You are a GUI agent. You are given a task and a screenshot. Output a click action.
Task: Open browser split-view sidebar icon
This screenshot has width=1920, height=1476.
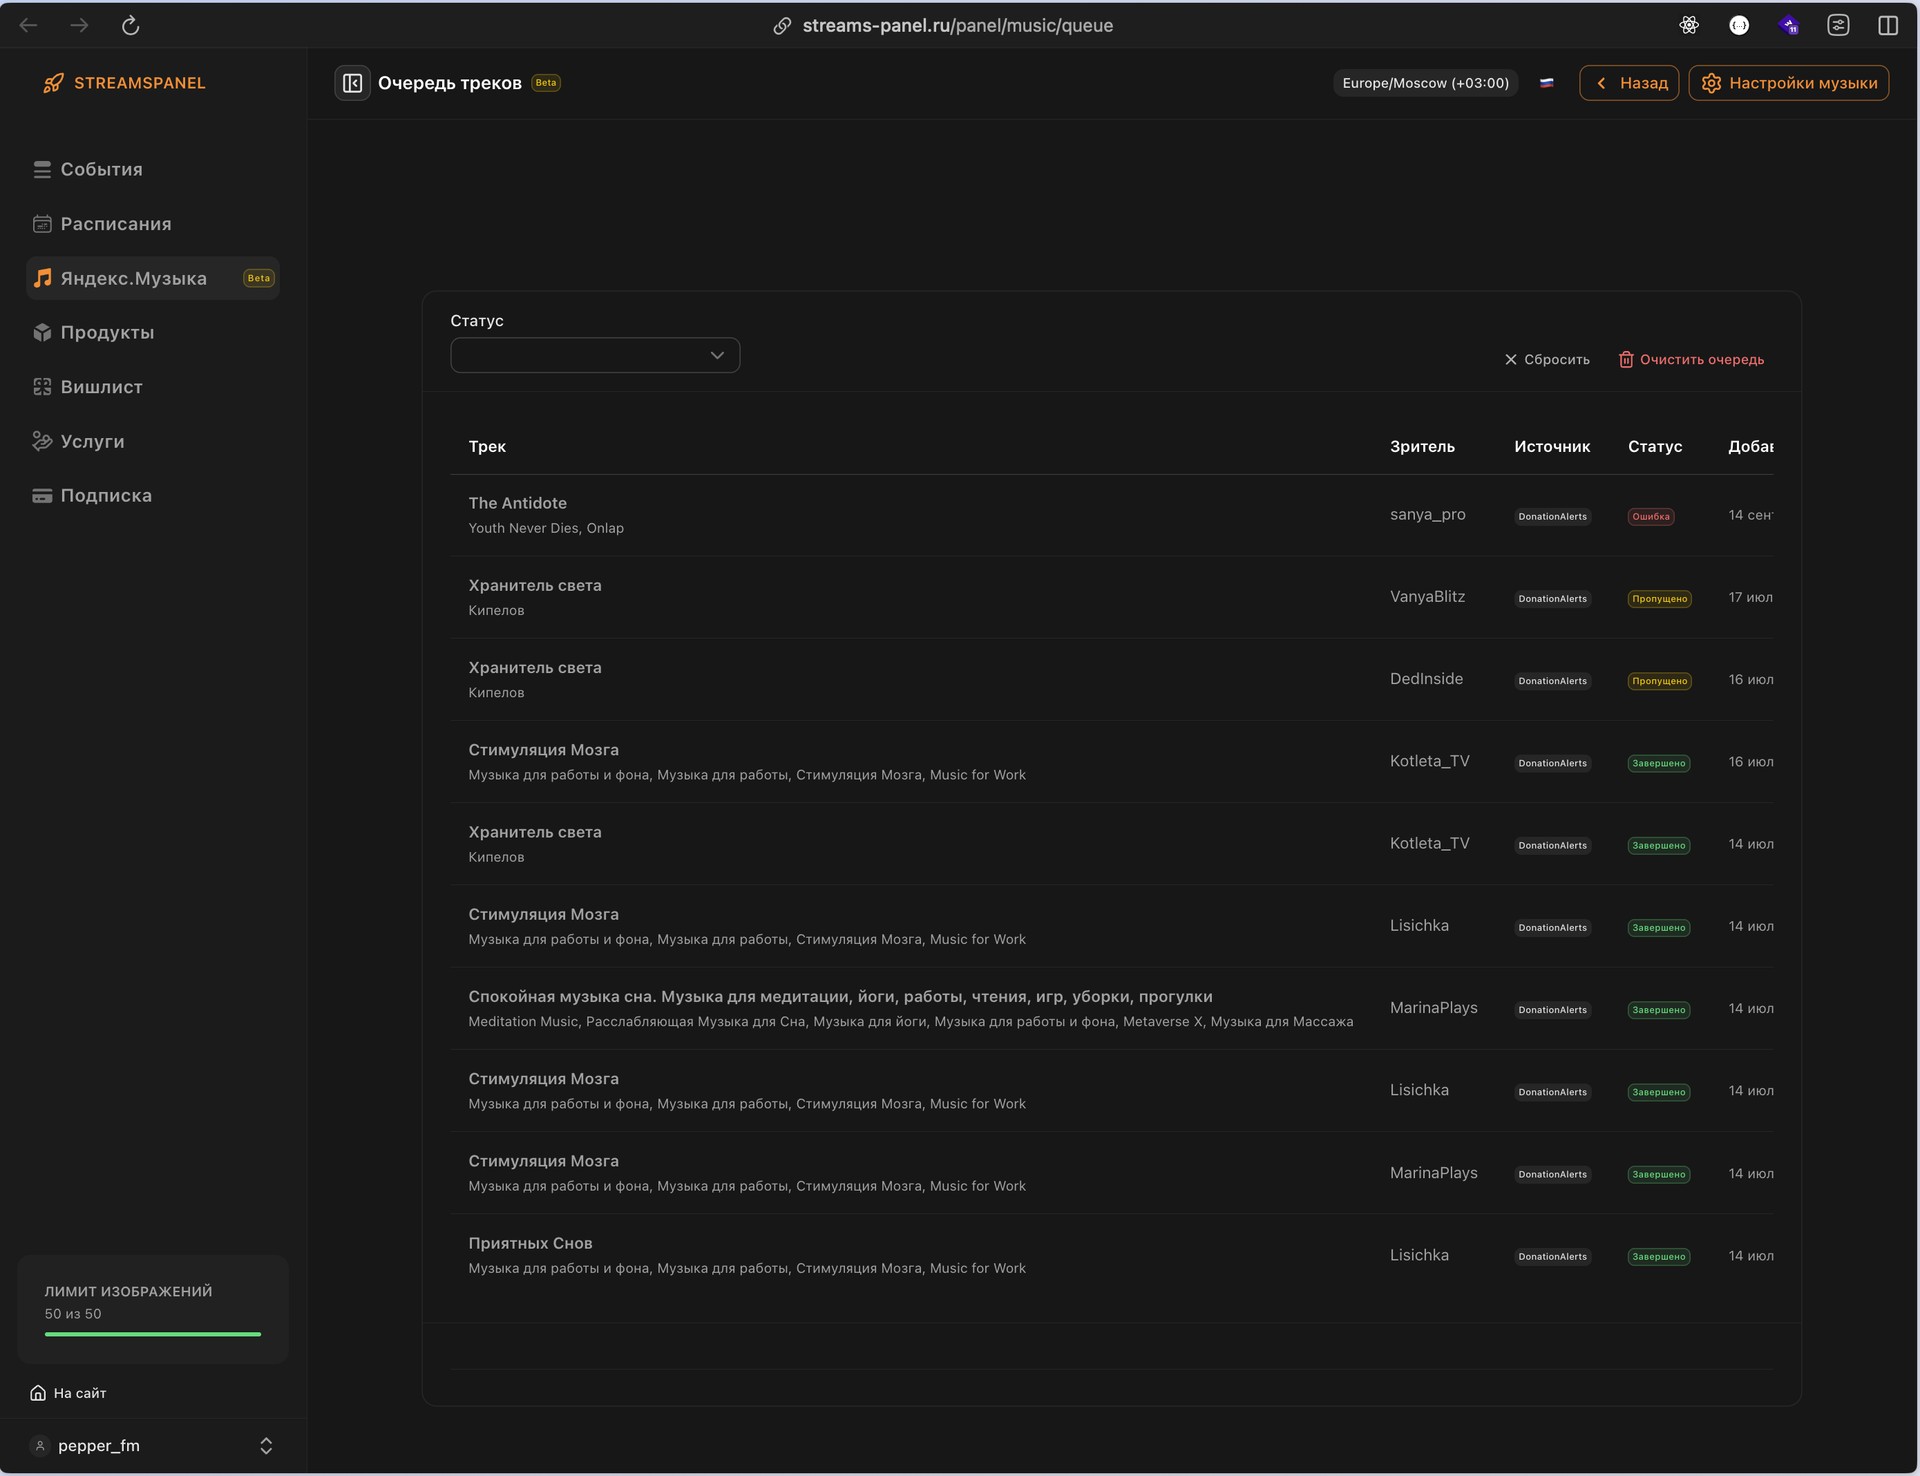(x=1887, y=26)
